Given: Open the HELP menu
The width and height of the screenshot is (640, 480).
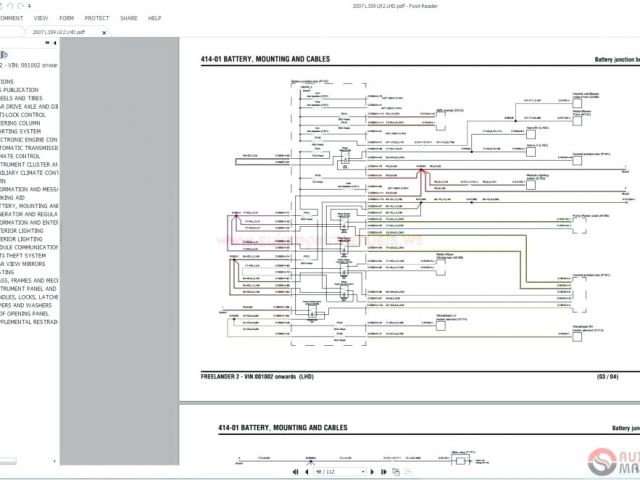Looking at the screenshot, I should [x=154, y=18].
